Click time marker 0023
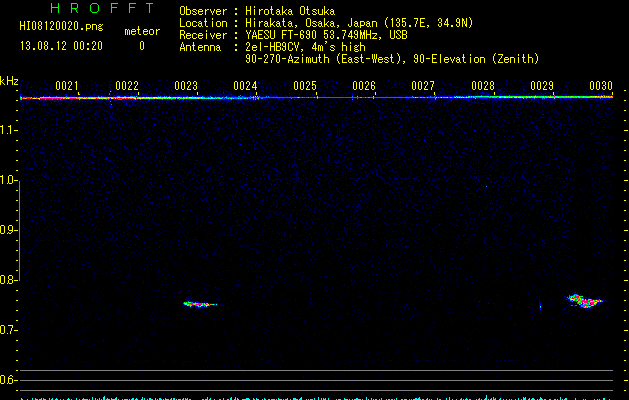629x400 pixels. (x=186, y=86)
